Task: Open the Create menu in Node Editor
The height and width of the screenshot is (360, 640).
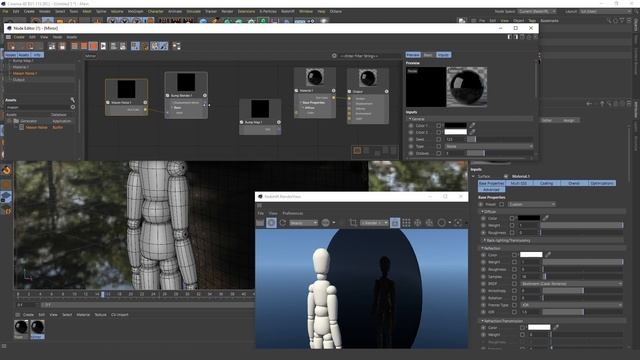Action: pos(19,37)
